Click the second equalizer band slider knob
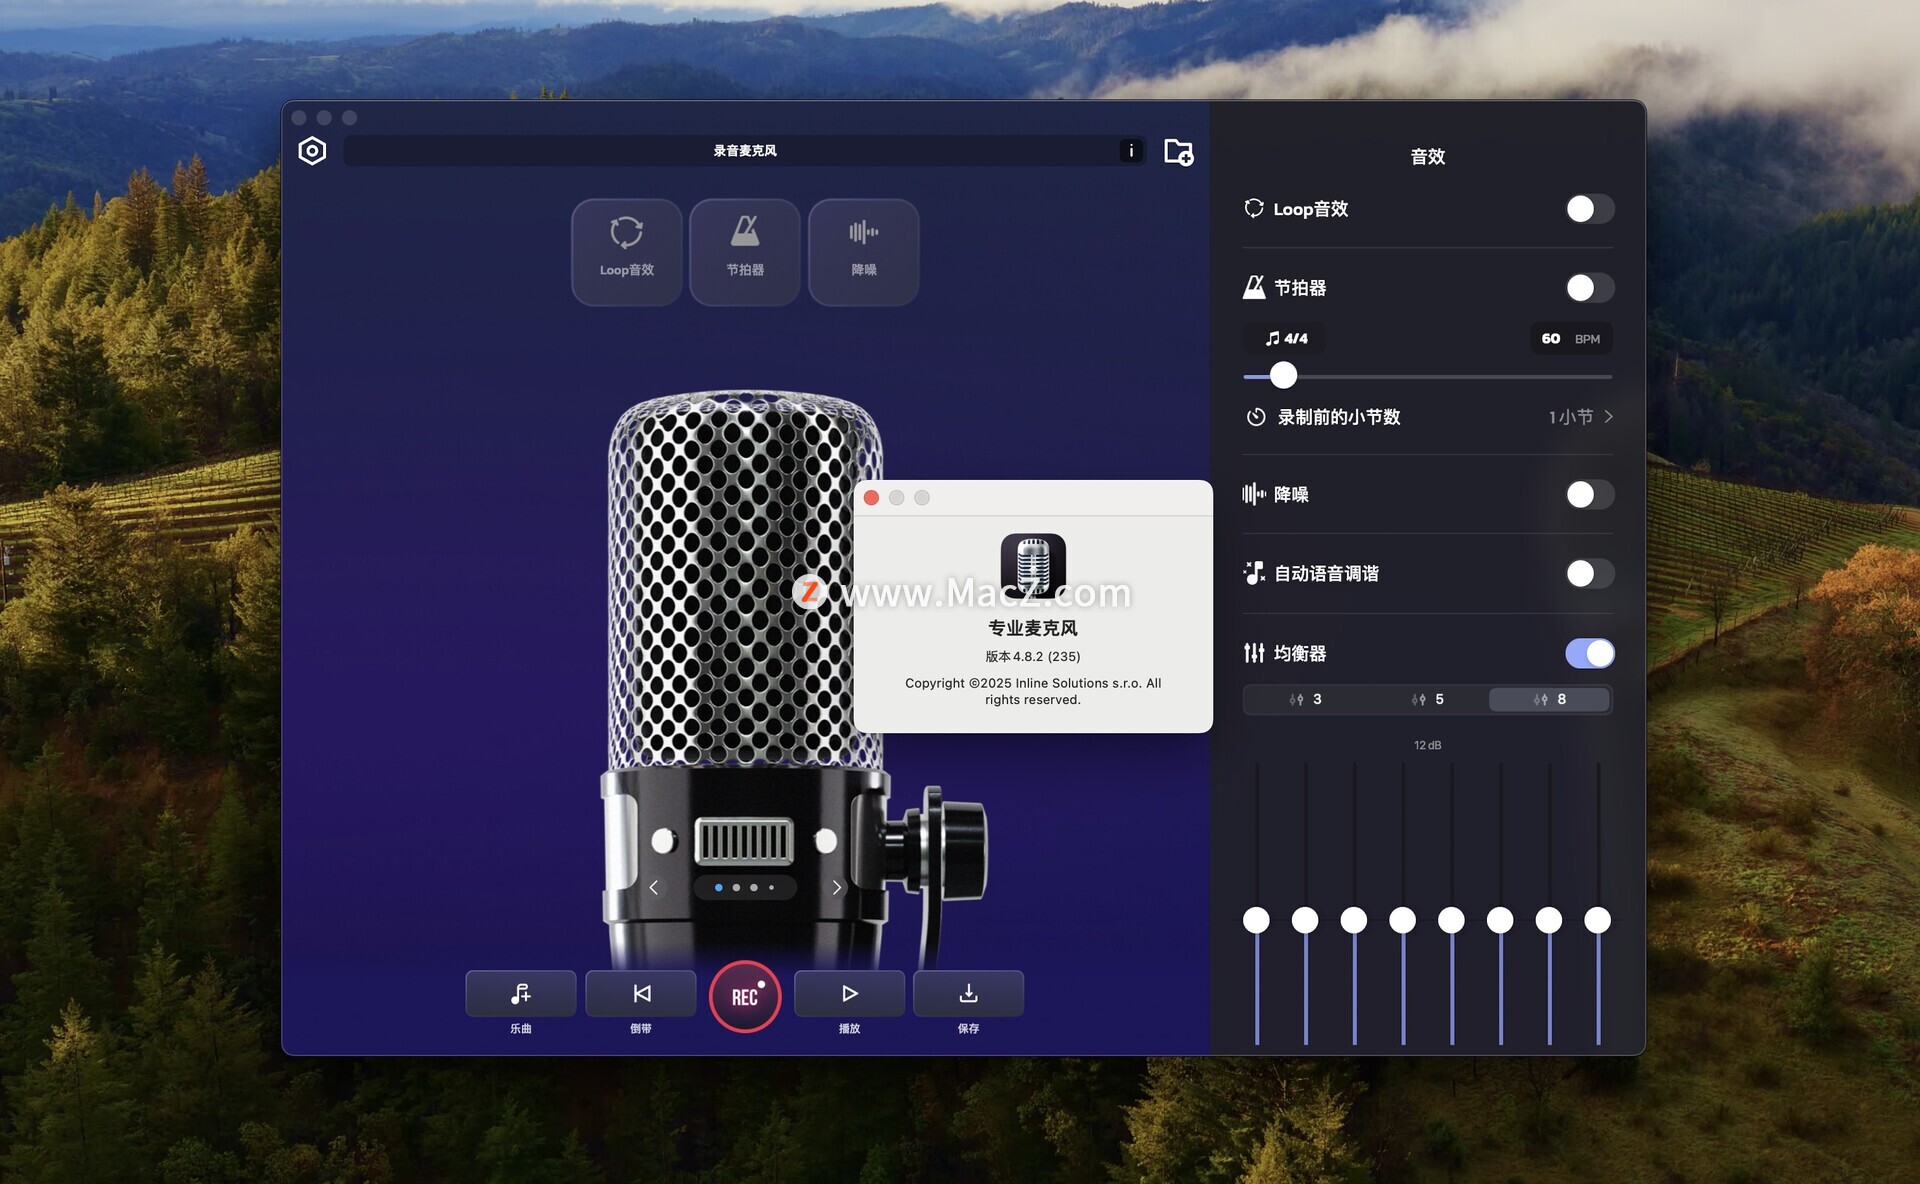The width and height of the screenshot is (1920, 1184). click(x=1305, y=920)
